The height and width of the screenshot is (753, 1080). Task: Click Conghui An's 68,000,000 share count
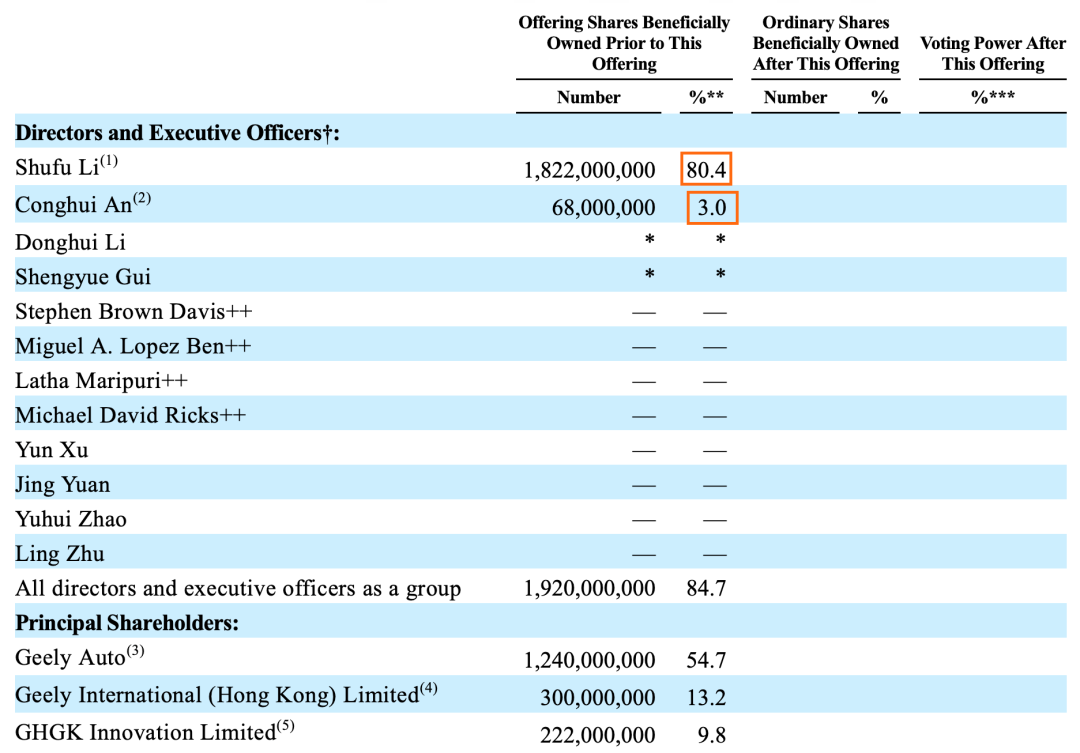point(603,208)
